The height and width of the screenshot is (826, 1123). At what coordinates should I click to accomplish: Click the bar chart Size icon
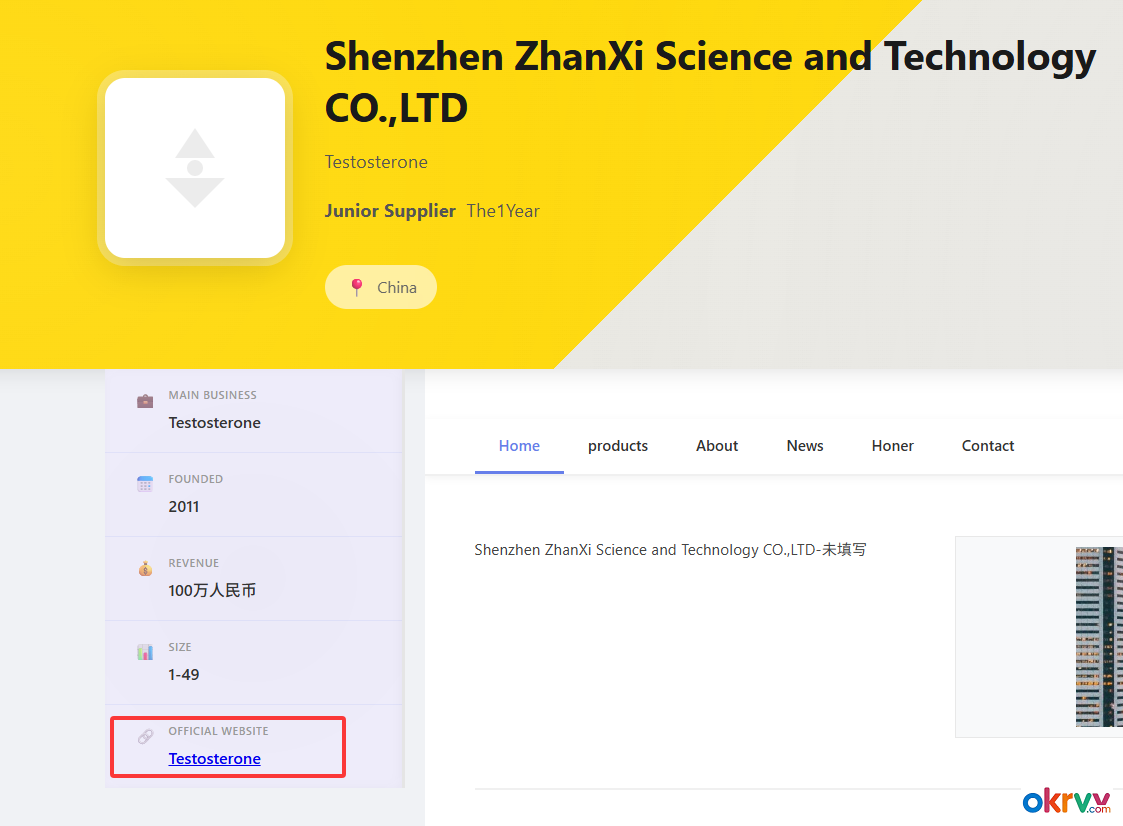(145, 652)
